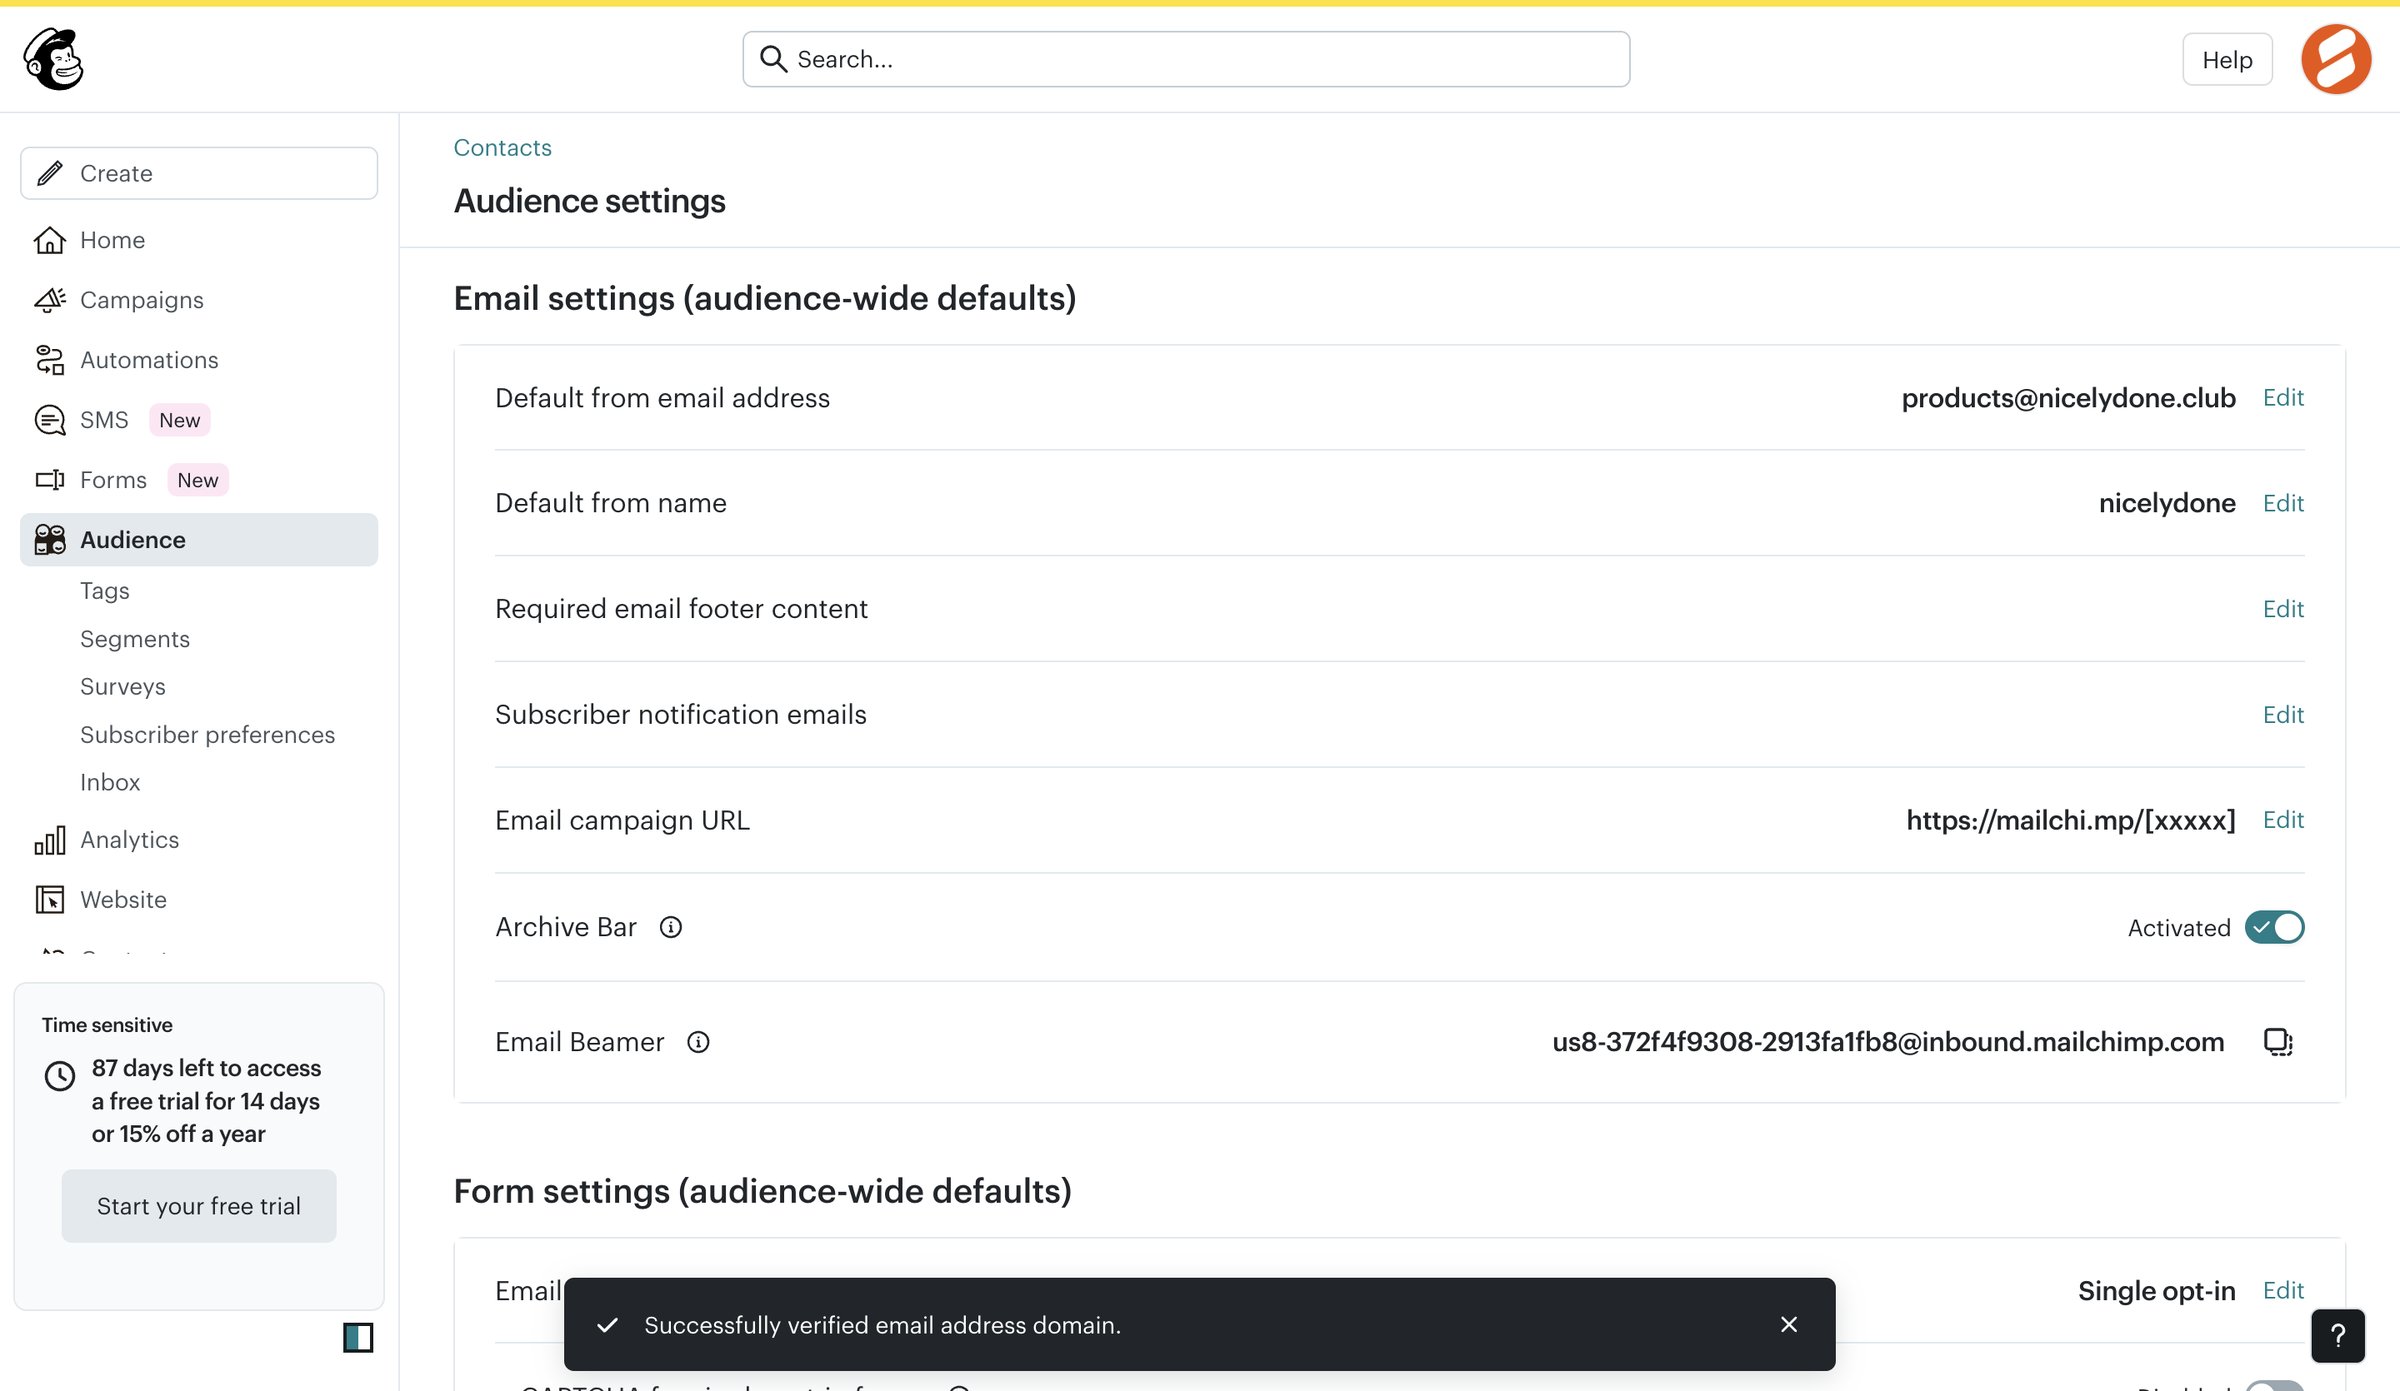
Task: Edit the email campaign URL
Action: coord(2283,820)
